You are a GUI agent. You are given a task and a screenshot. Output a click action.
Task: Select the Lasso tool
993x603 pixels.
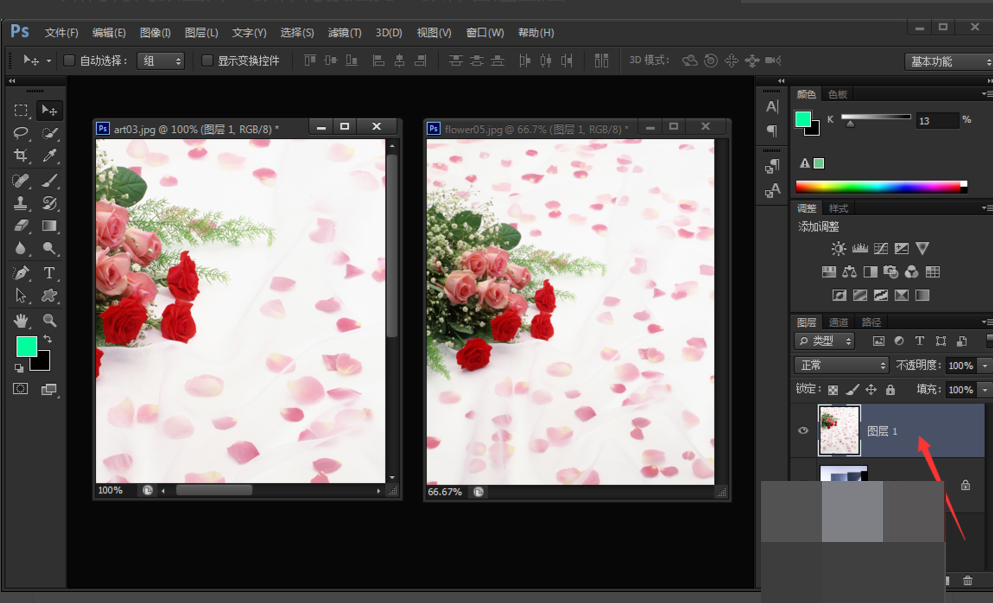(x=20, y=133)
